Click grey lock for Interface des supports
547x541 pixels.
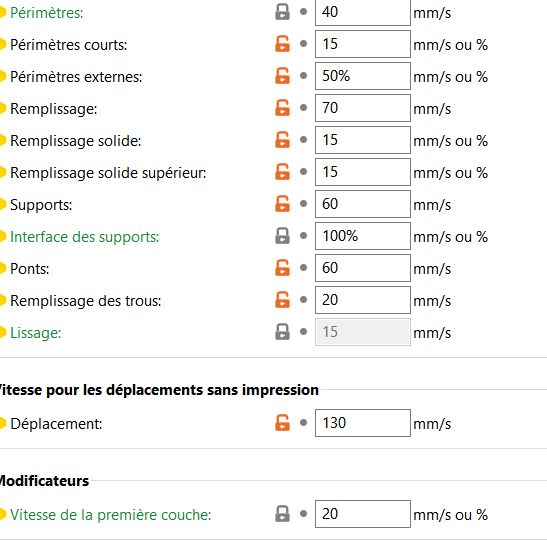pos(282,236)
